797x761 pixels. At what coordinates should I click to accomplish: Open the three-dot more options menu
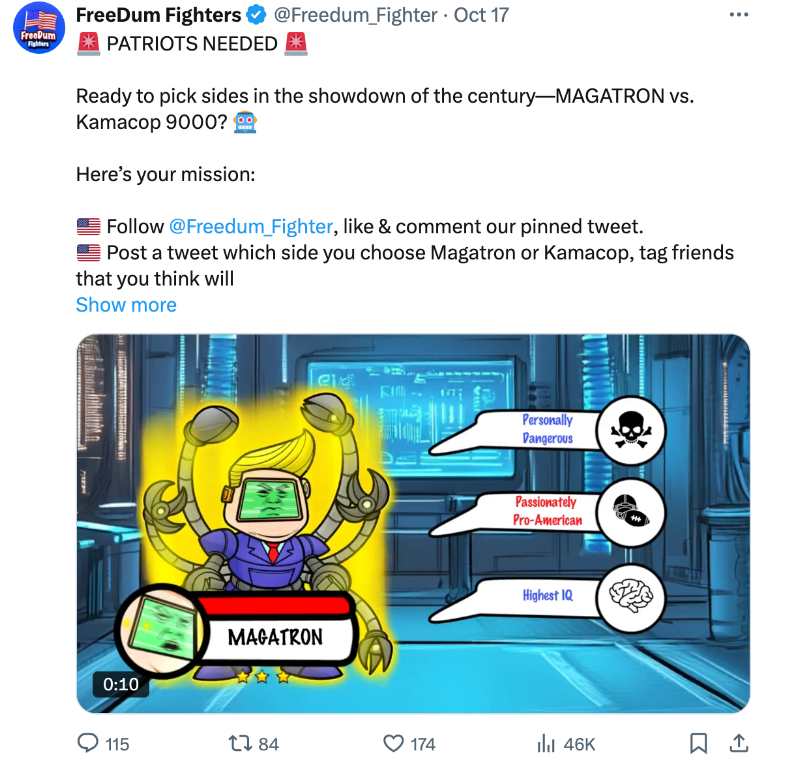pos(739,15)
